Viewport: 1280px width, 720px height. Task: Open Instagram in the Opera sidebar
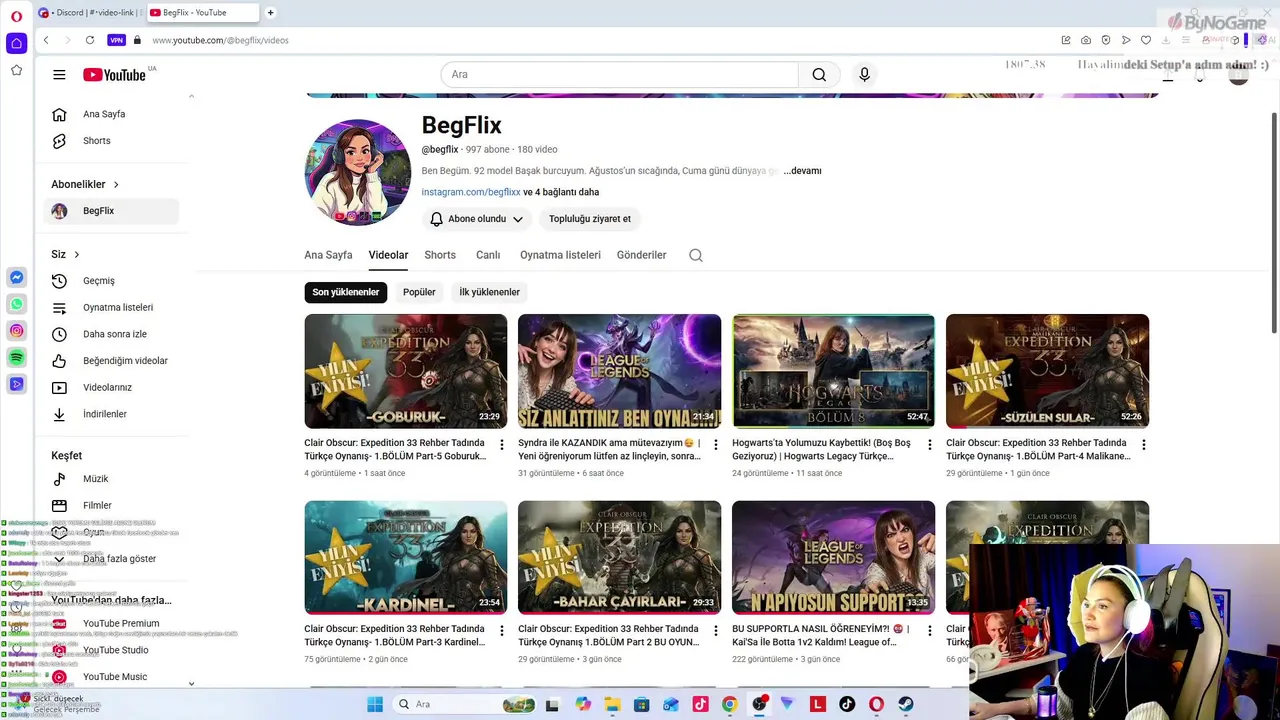pyautogui.click(x=16, y=331)
